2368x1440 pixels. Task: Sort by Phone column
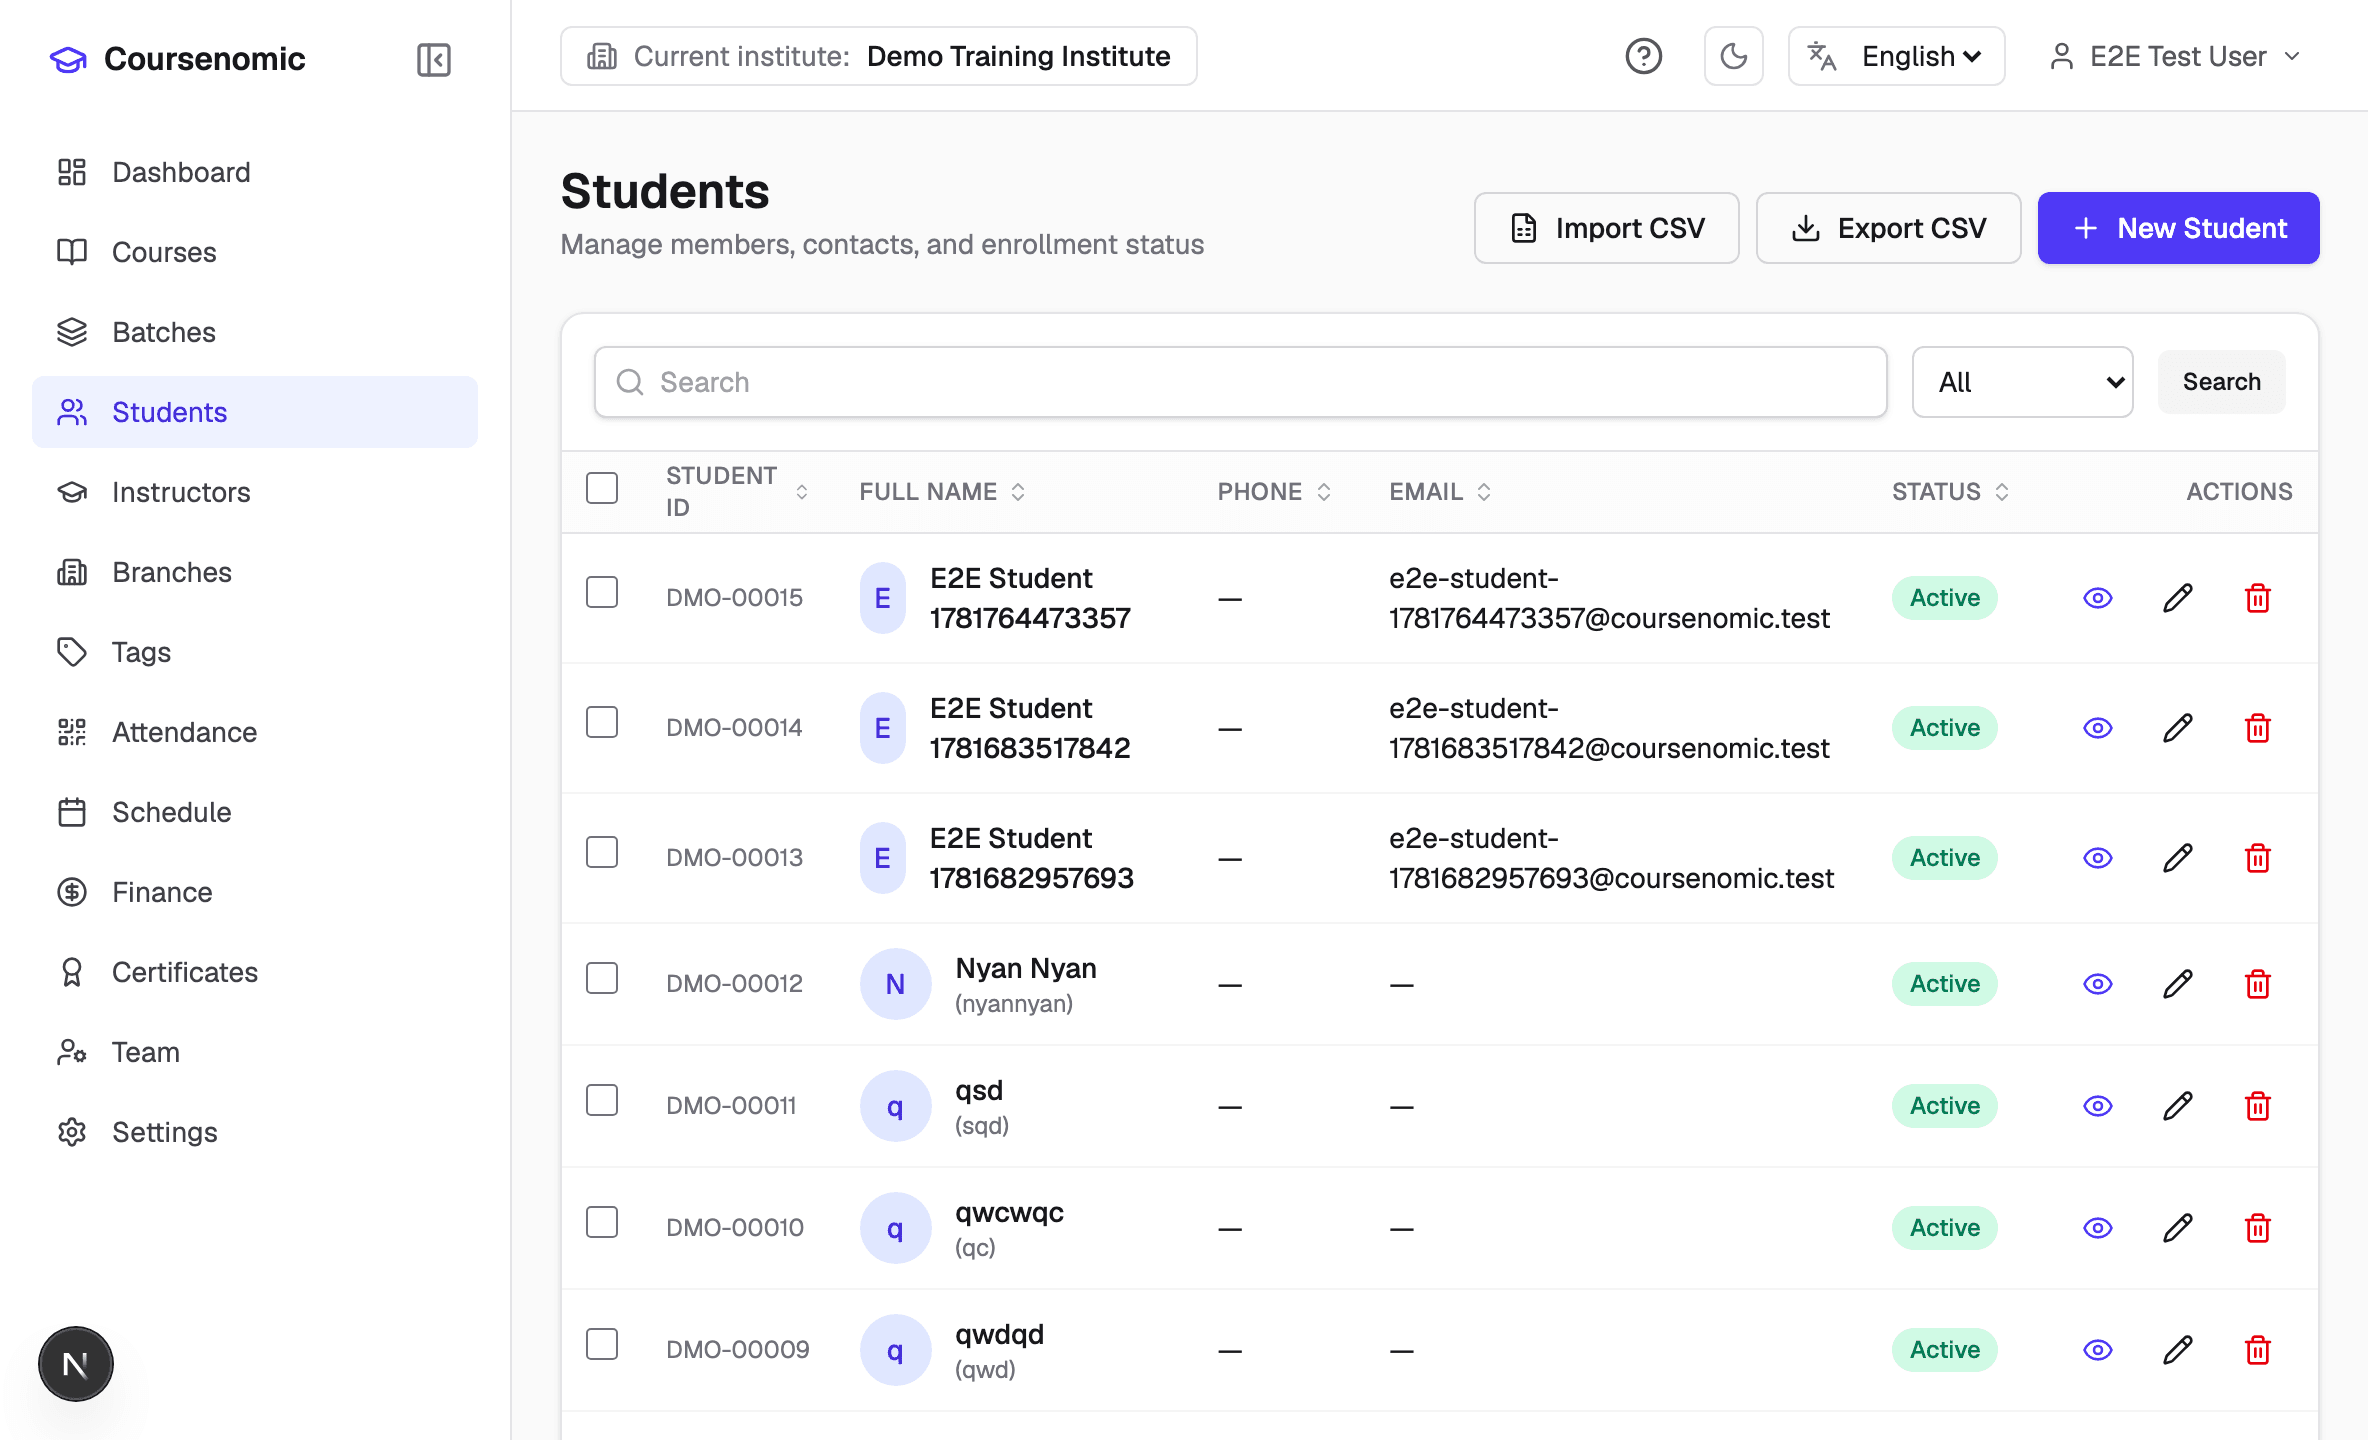pos(1274,491)
